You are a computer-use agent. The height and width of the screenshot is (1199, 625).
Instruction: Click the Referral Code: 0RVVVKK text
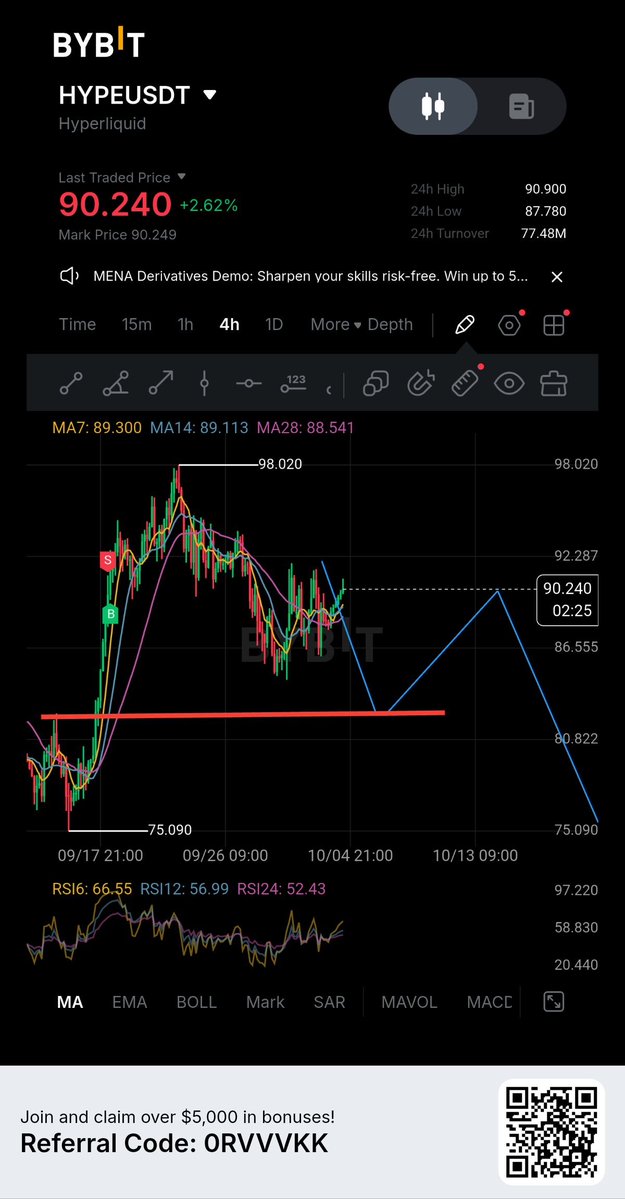(x=174, y=1144)
